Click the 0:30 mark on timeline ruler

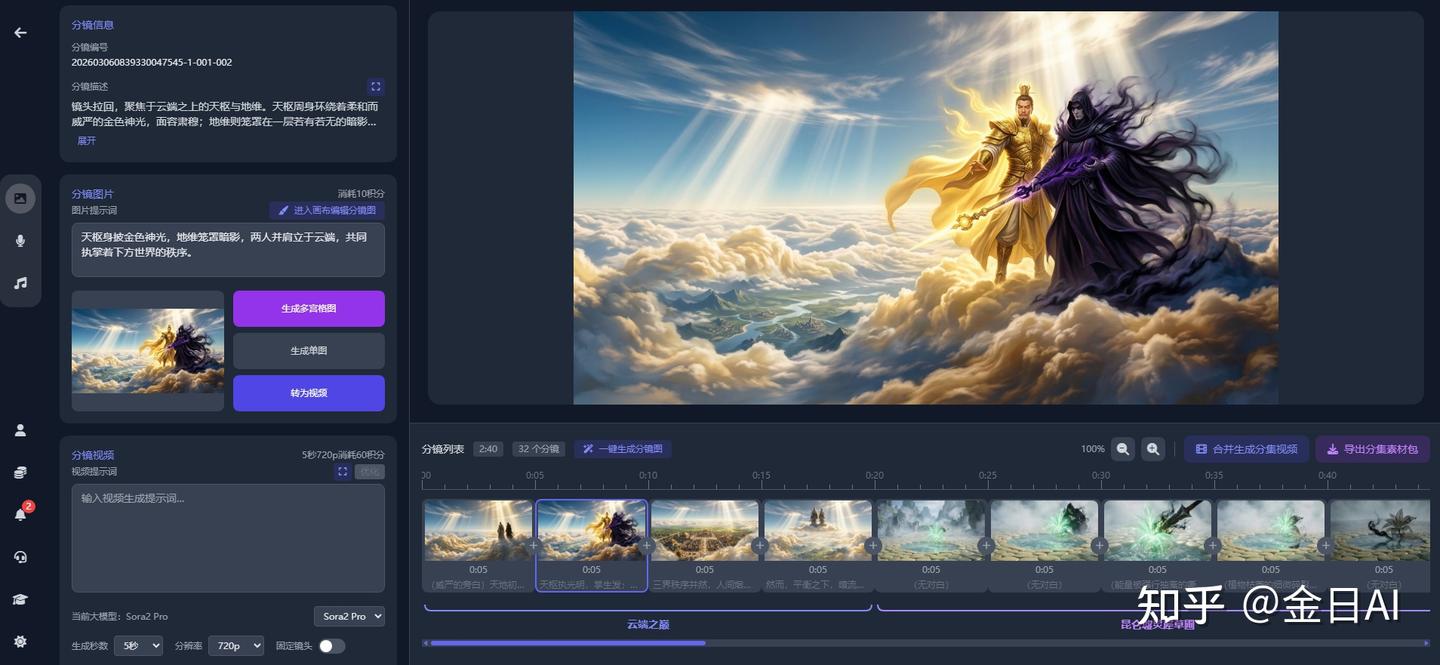(1101, 476)
